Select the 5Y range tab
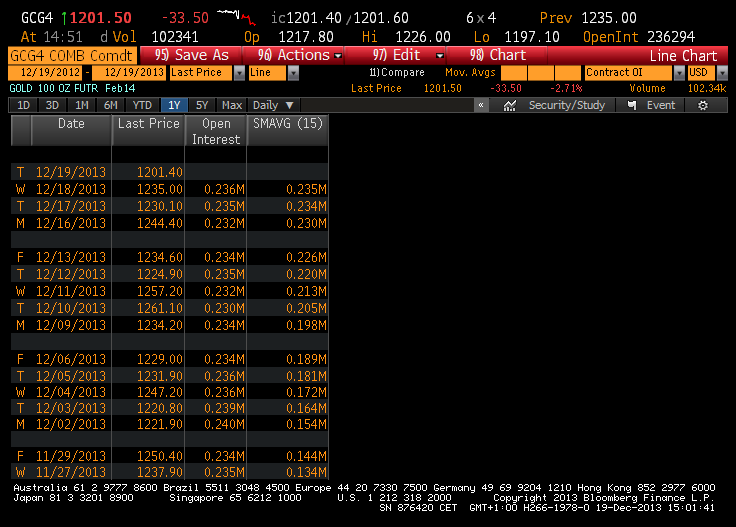 click(202, 105)
